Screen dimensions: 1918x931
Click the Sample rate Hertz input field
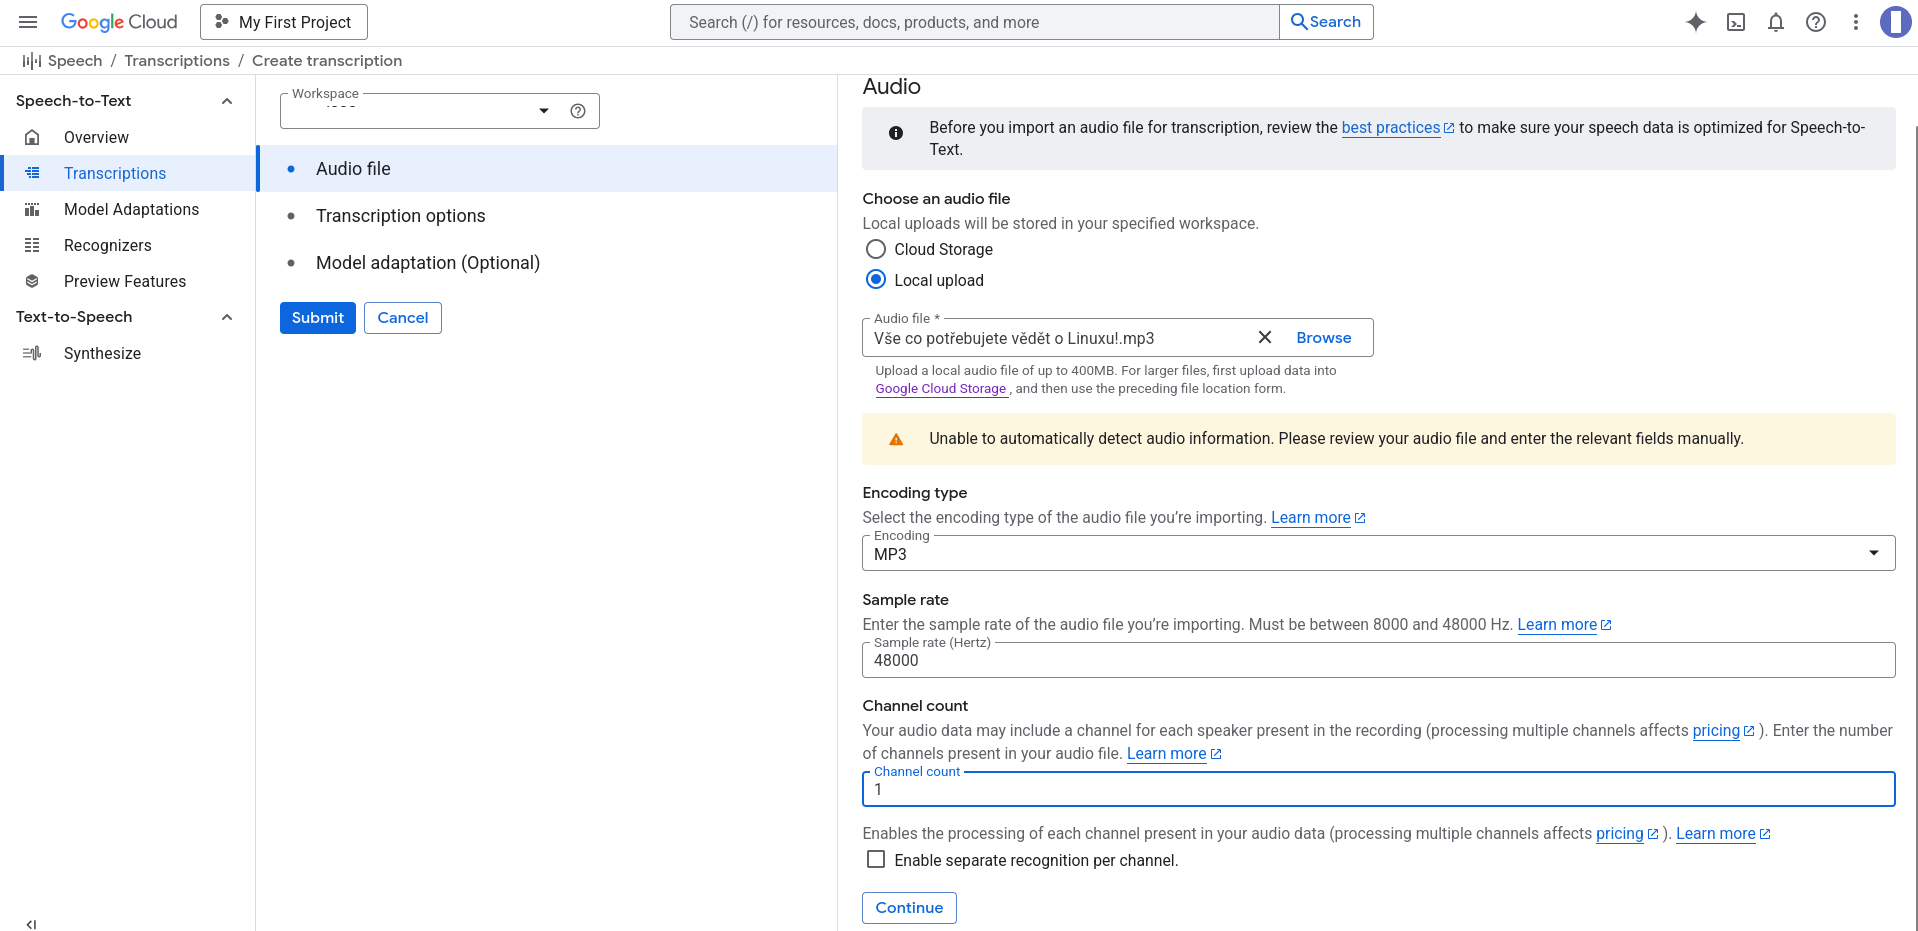1378,660
